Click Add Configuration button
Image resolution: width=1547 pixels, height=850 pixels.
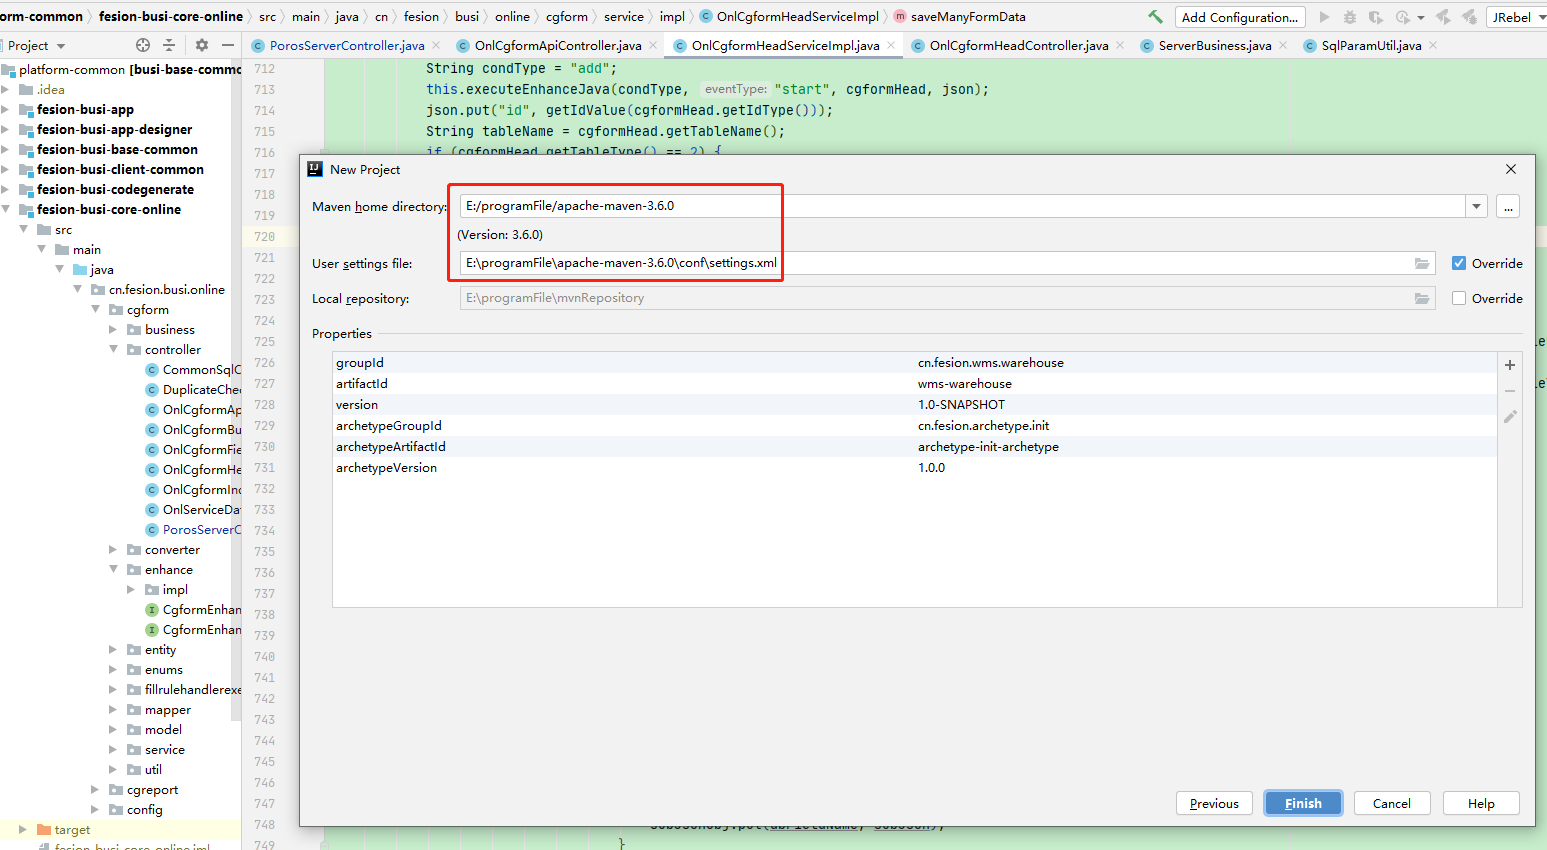1240,17
